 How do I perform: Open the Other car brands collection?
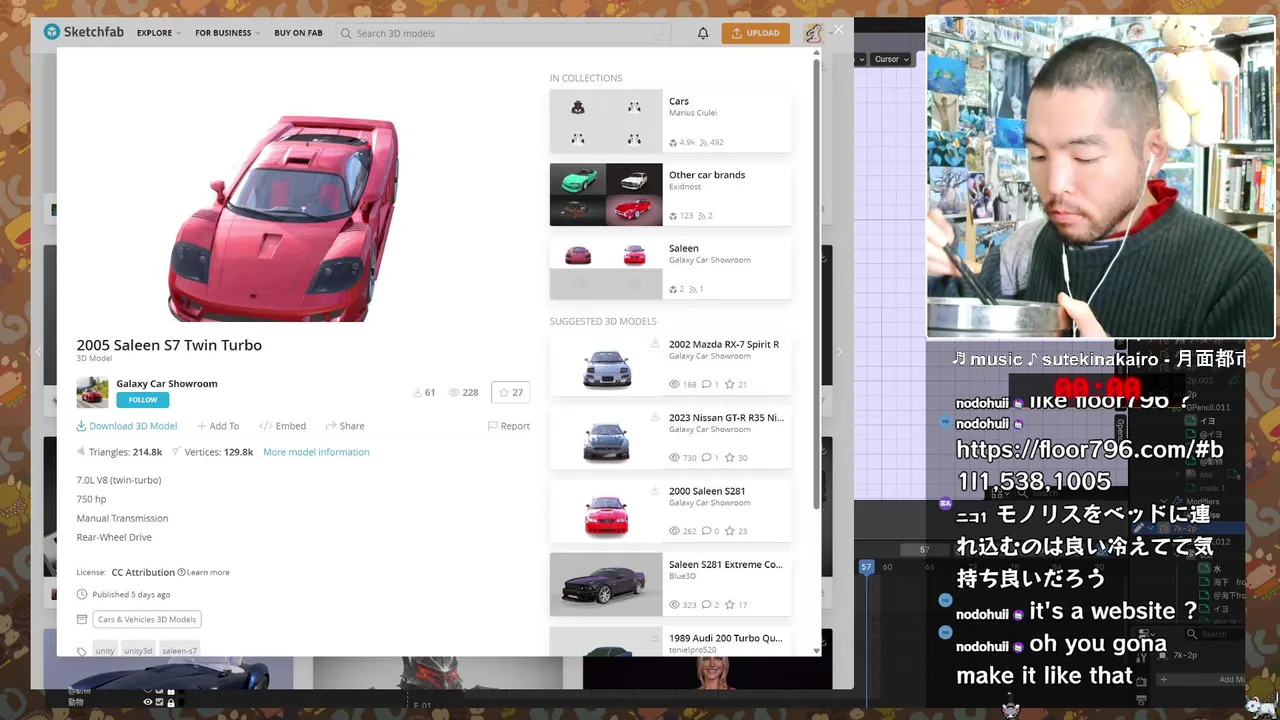[x=669, y=194]
